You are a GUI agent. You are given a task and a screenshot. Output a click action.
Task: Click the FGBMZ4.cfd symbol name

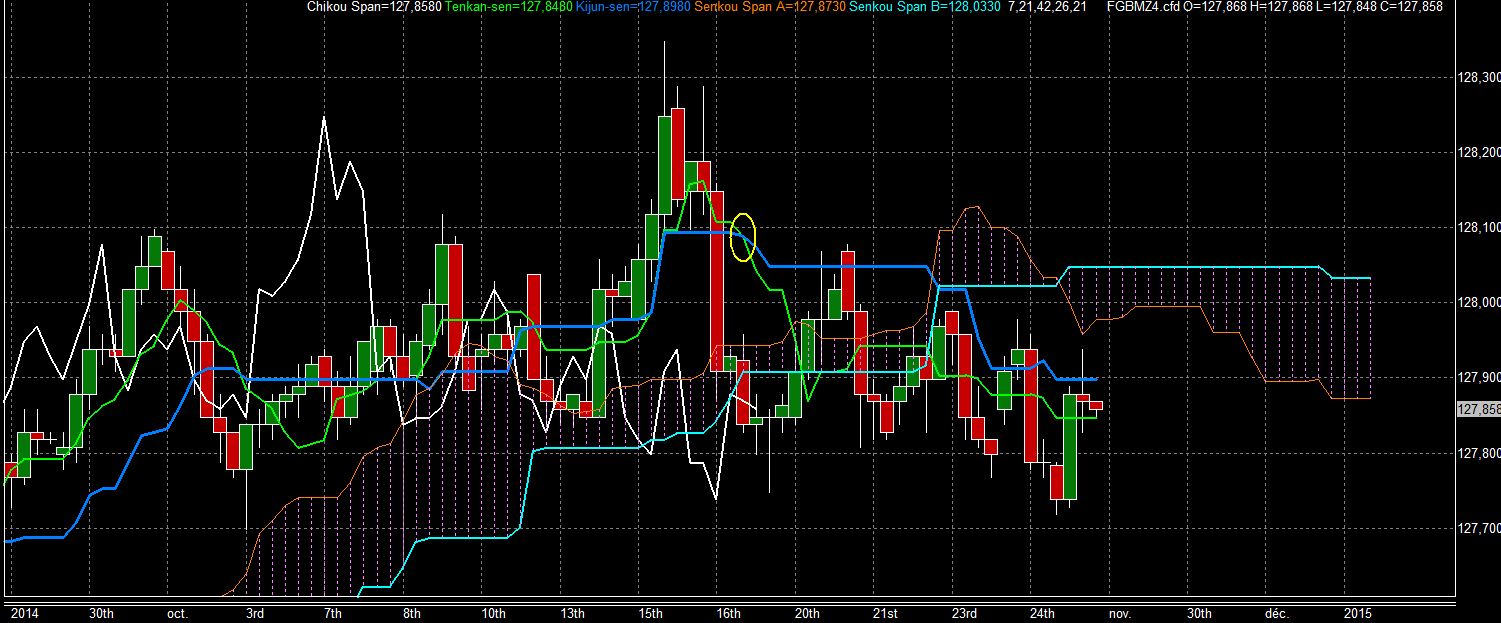pyautogui.click(x=1146, y=6)
